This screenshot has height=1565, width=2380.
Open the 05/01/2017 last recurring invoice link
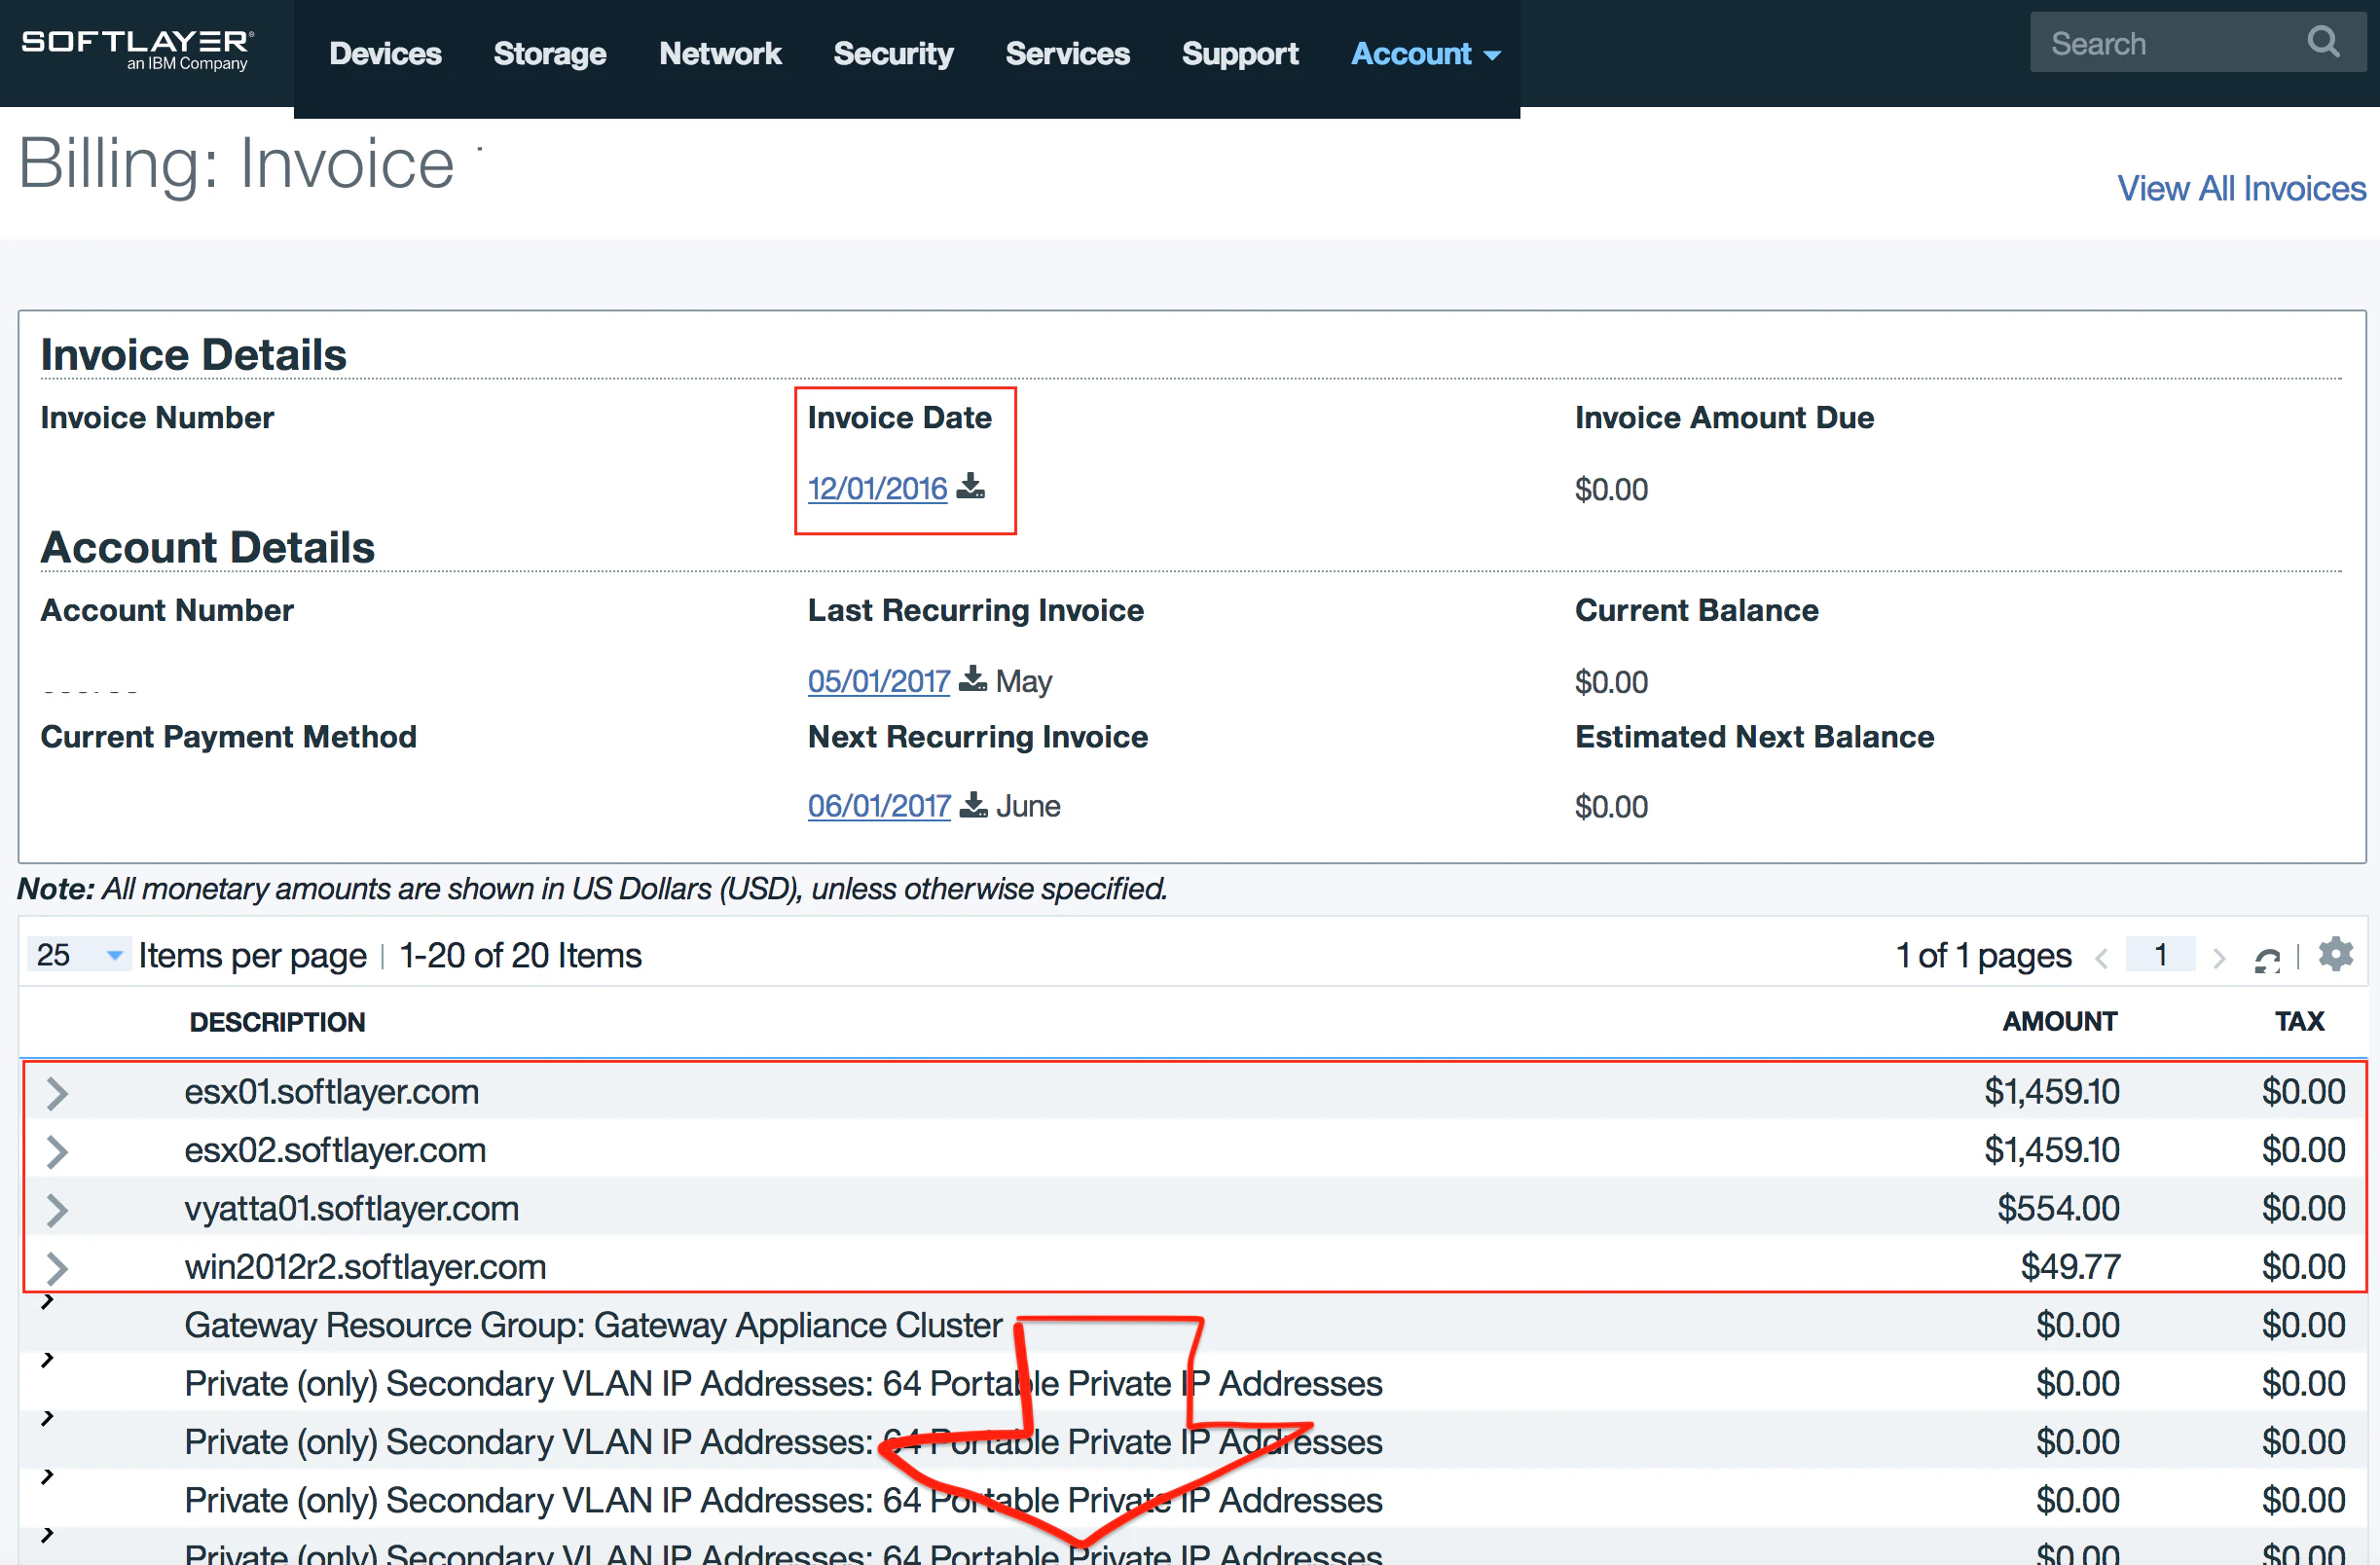[x=878, y=681]
